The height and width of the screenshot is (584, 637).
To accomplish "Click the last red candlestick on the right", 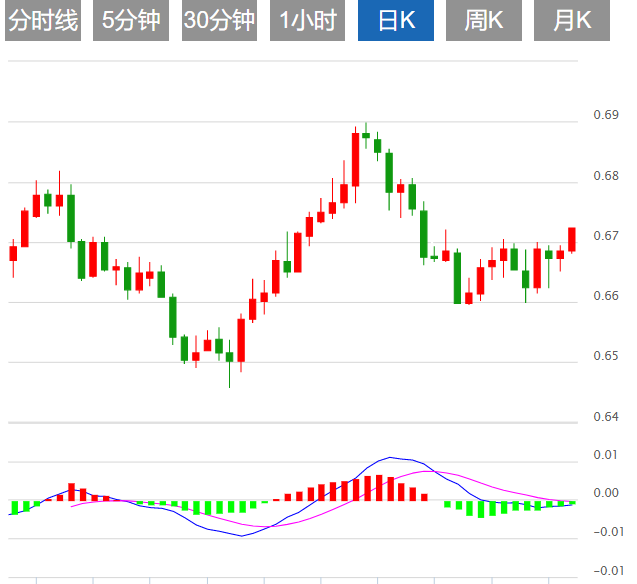I will (x=572, y=240).
